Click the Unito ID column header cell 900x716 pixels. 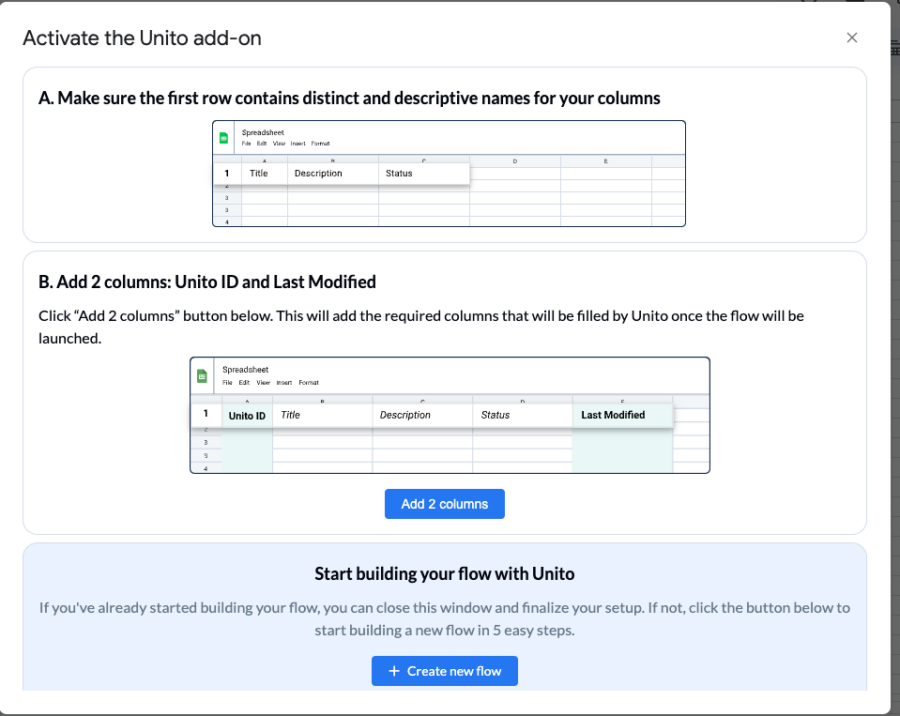click(x=246, y=414)
